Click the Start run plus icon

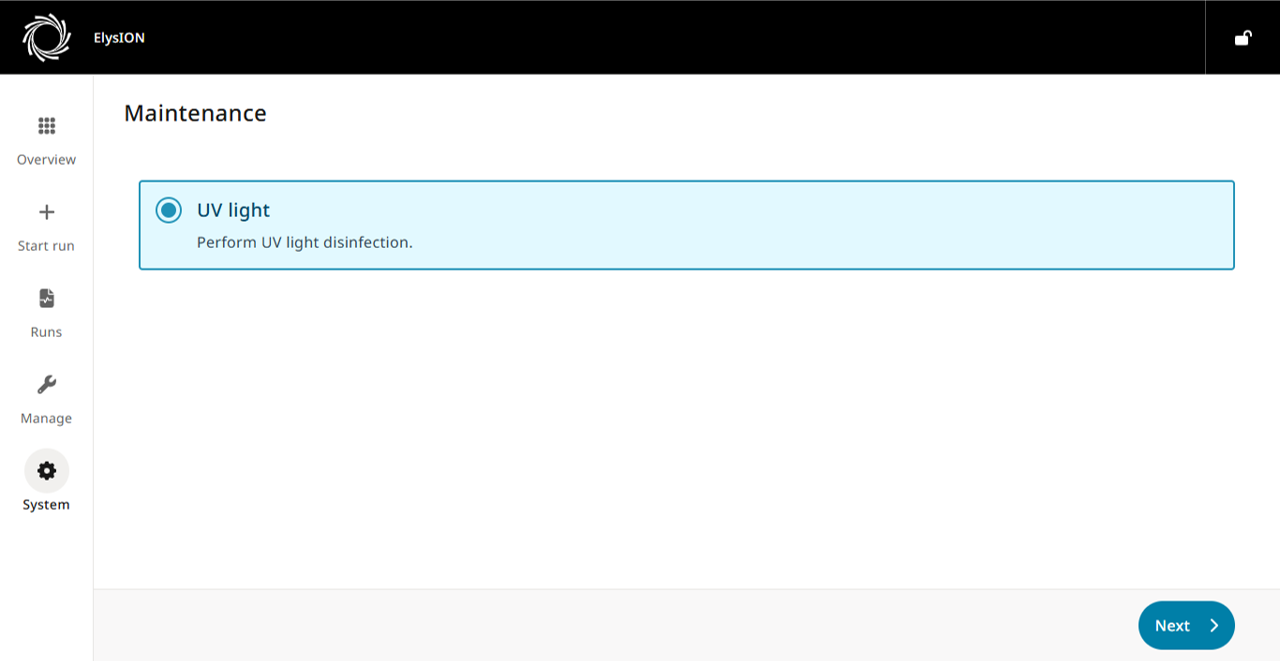click(x=47, y=212)
